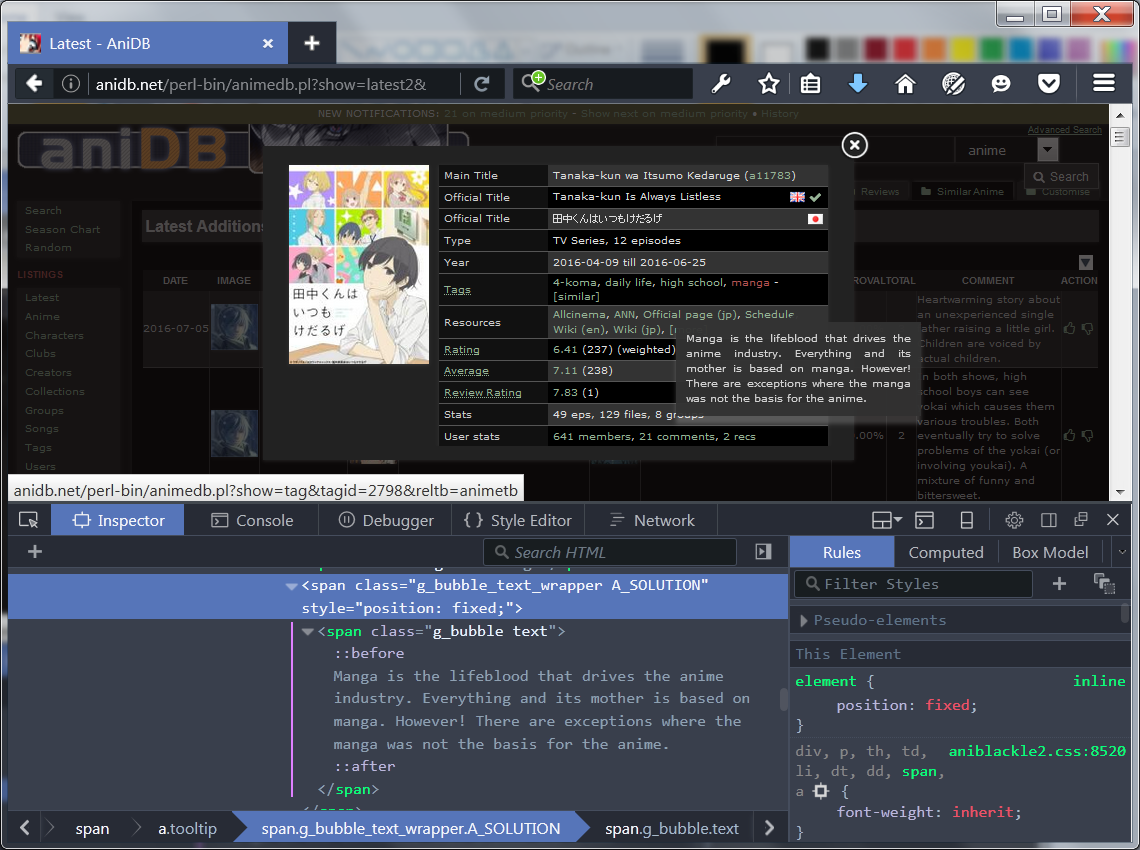Image resolution: width=1140 pixels, height=850 pixels.
Task: Collapse the g_bubble text span node
Action: pyautogui.click(x=308, y=632)
